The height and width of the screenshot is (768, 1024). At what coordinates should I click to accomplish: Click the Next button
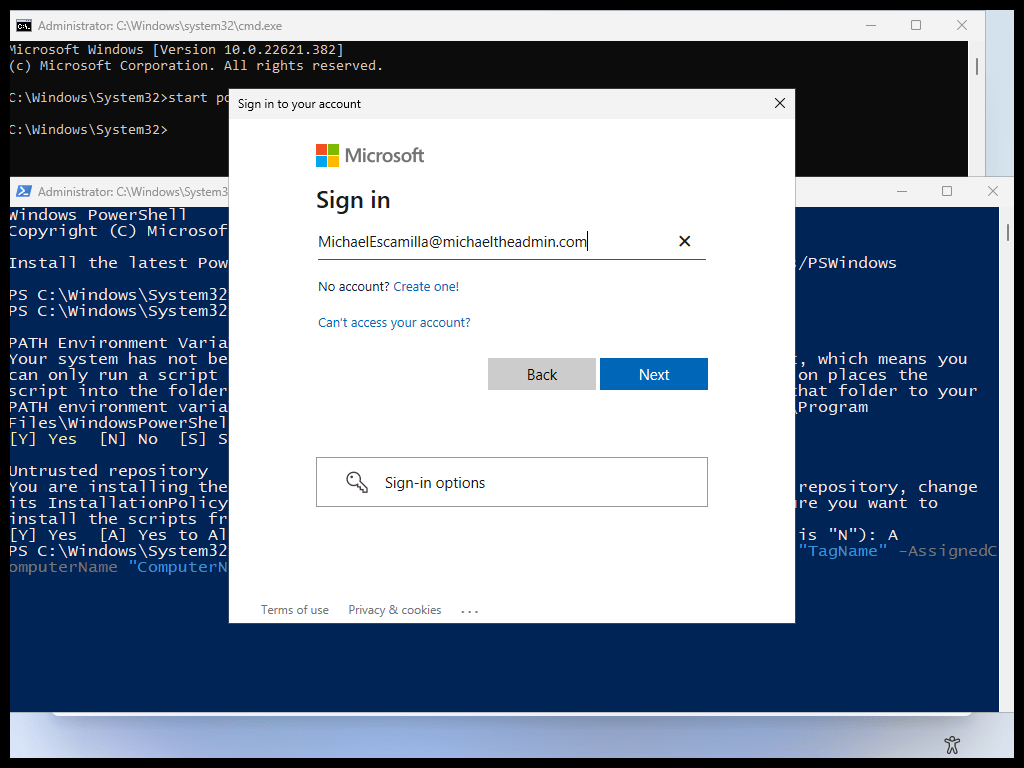point(653,374)
